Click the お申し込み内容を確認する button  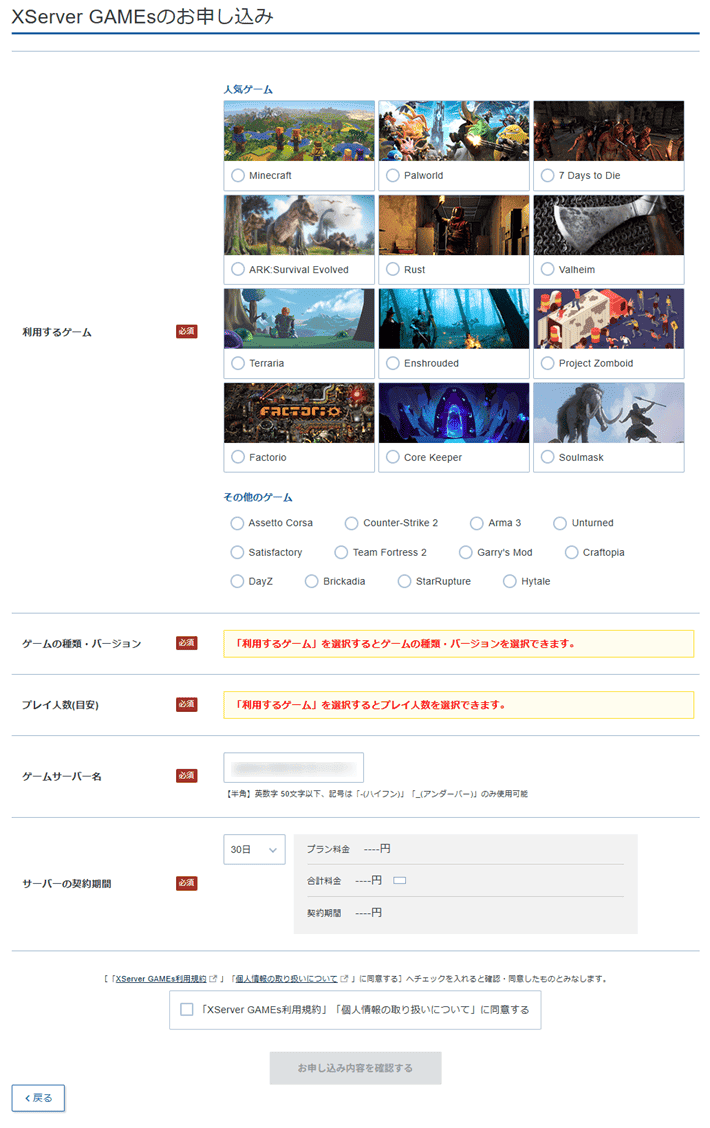(x=355, y=1068)
